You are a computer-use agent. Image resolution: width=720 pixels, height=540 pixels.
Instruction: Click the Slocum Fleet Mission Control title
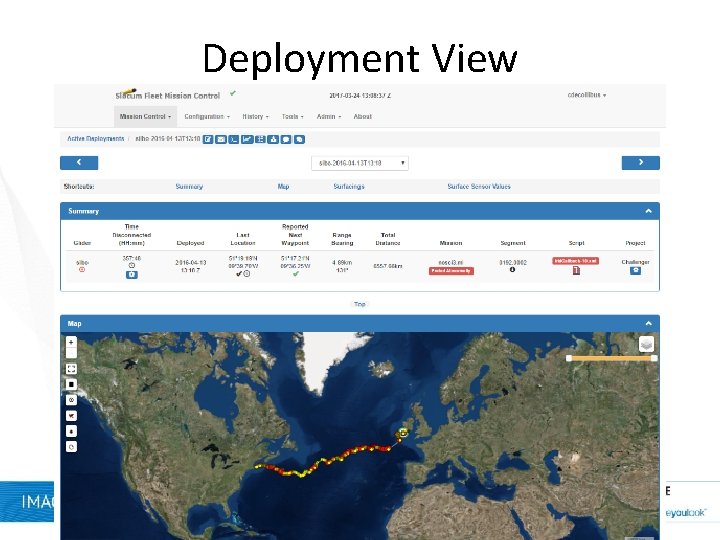(x=168, y=96)
